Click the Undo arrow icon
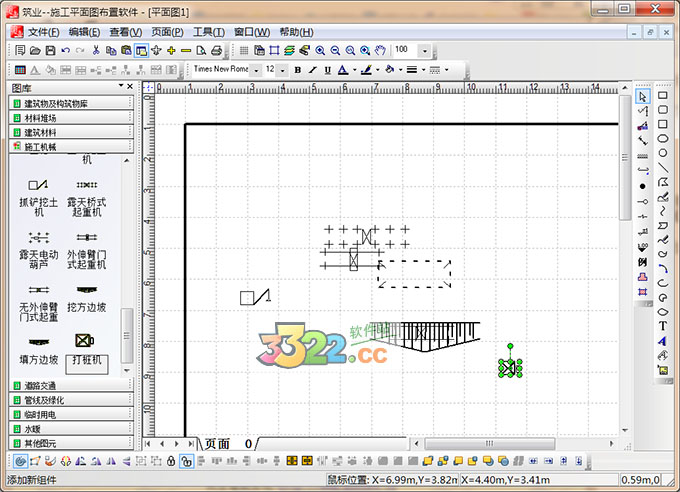The image size is (680, 492). click(x=66, y=50)
